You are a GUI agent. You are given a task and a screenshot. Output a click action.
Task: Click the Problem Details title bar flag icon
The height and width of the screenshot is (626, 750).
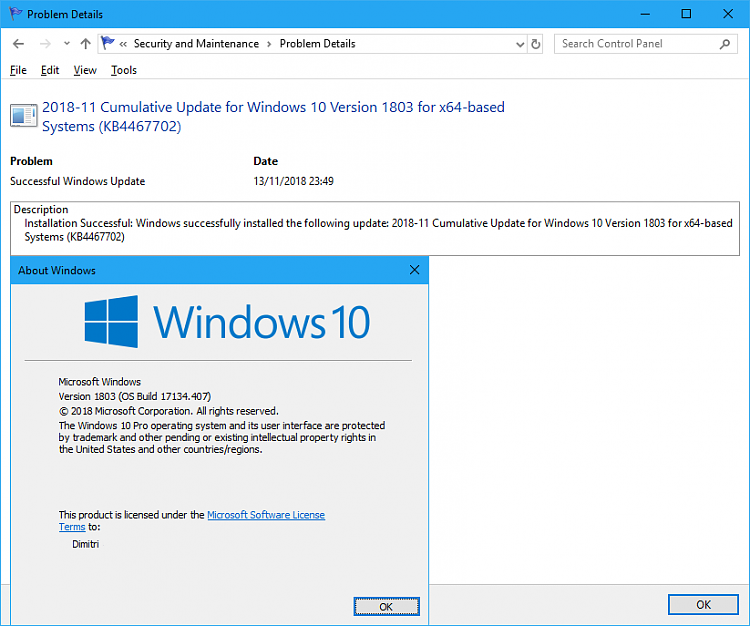coord(16,13)
